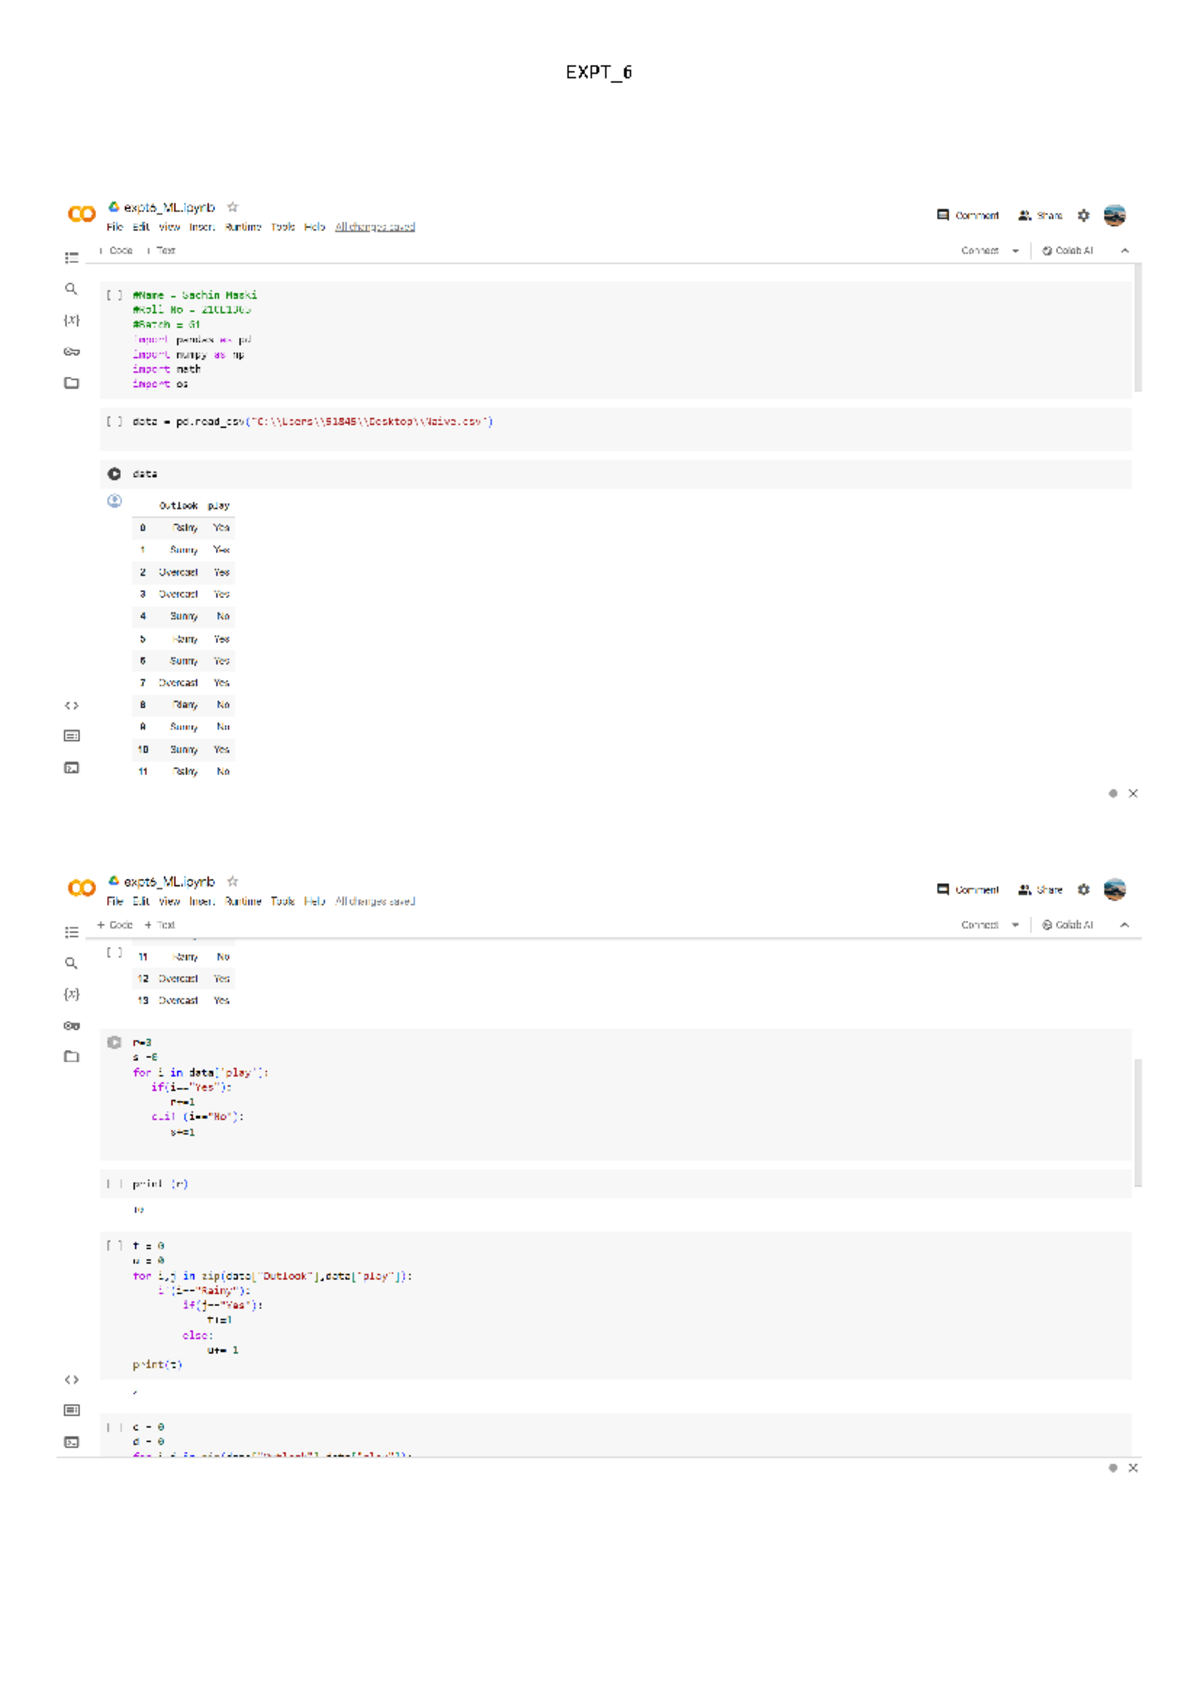This screenshot has width=1200, height=1696.
Task: Toggle run bracket of the print(r) cell
Action: (x=114, y=1184)
